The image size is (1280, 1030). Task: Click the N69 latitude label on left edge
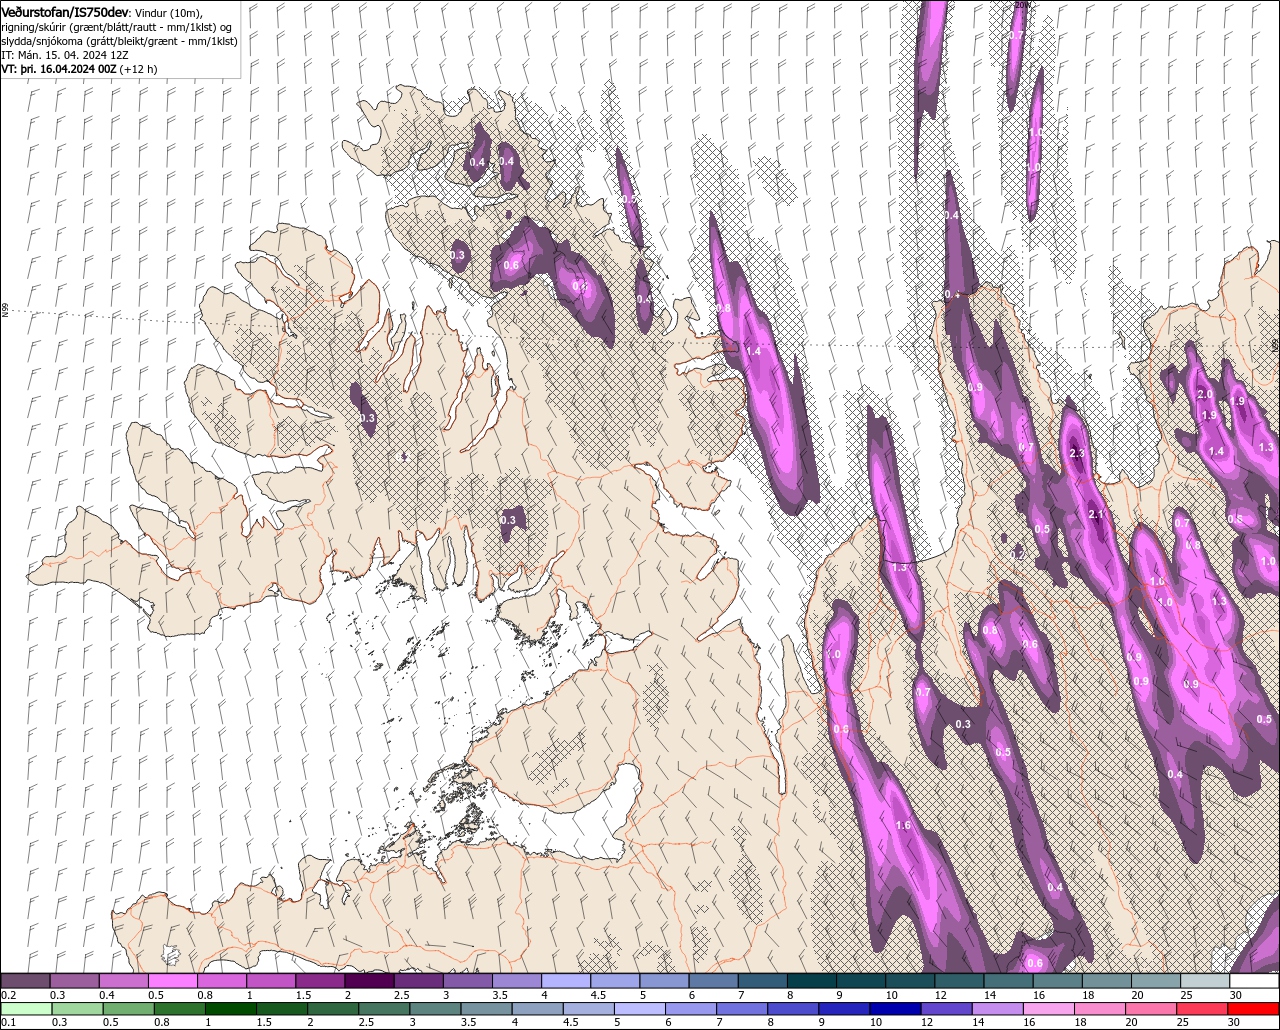pos(5,312)
